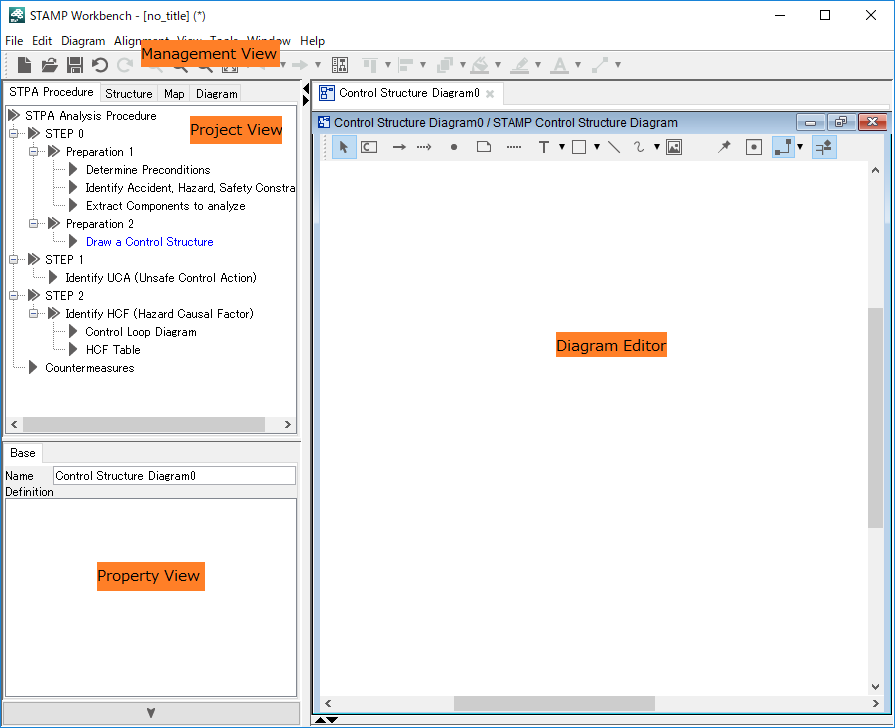Click the line color pen icon
This screenshot has height=728, width=895.
pos(519,65)
